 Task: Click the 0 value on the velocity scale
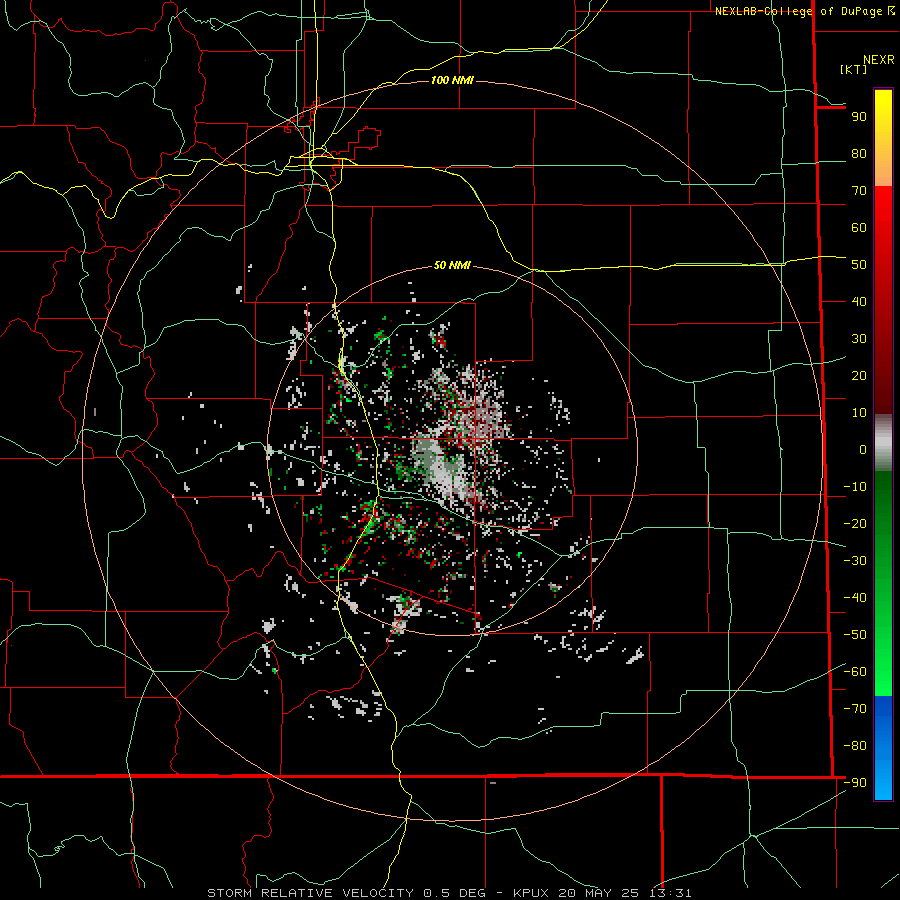(863, 450)
